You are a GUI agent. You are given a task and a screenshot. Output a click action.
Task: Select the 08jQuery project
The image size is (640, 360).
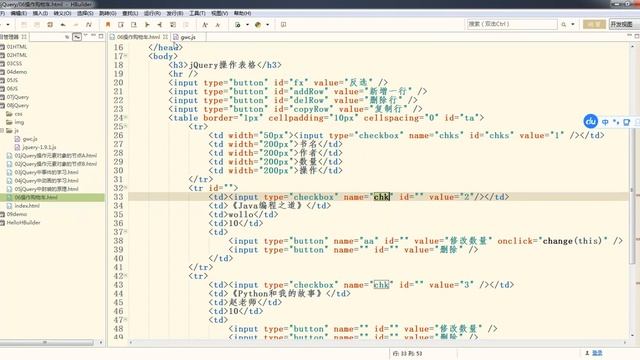click(18, 105)
